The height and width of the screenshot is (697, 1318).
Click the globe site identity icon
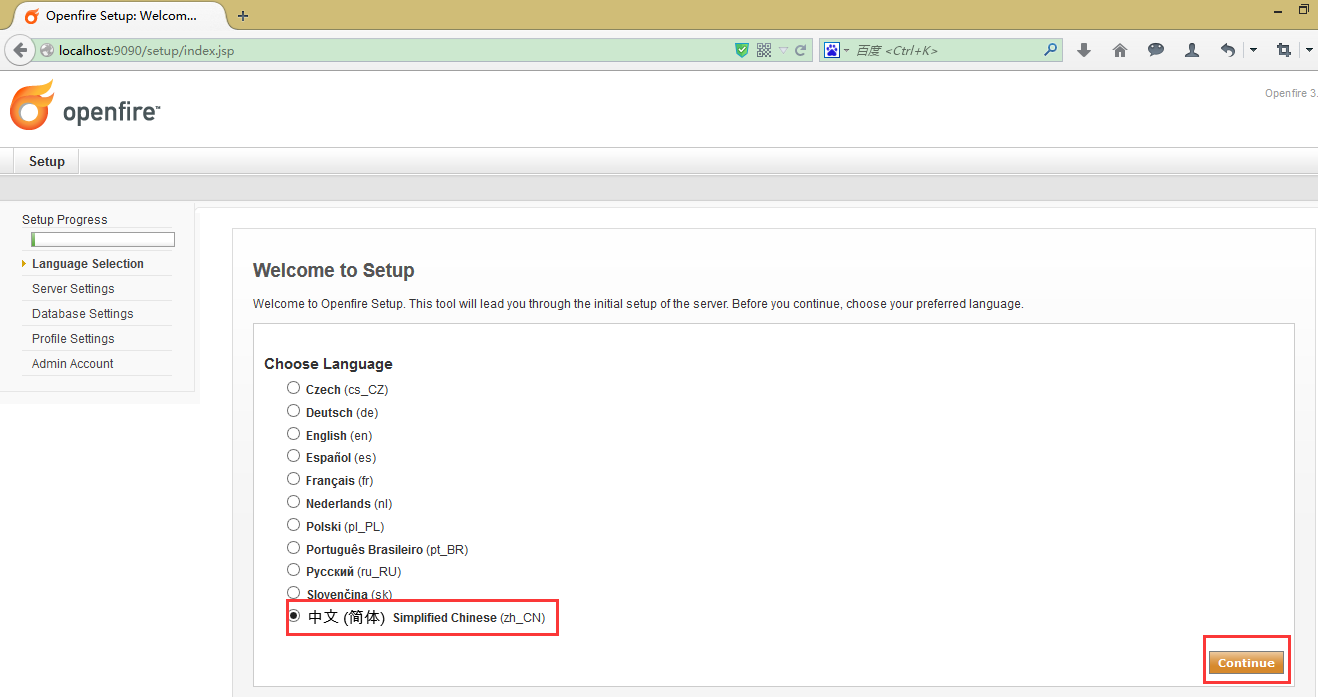click(x=47, y=50)
